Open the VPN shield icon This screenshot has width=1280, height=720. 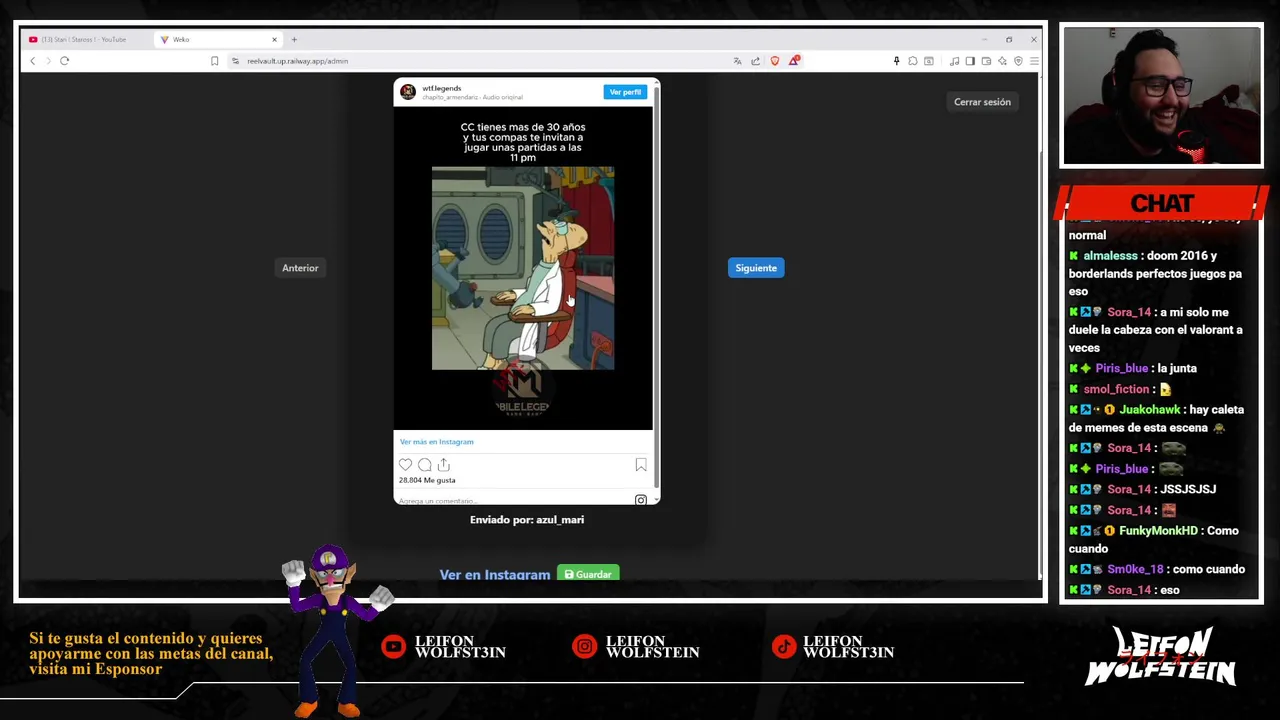1018,61
